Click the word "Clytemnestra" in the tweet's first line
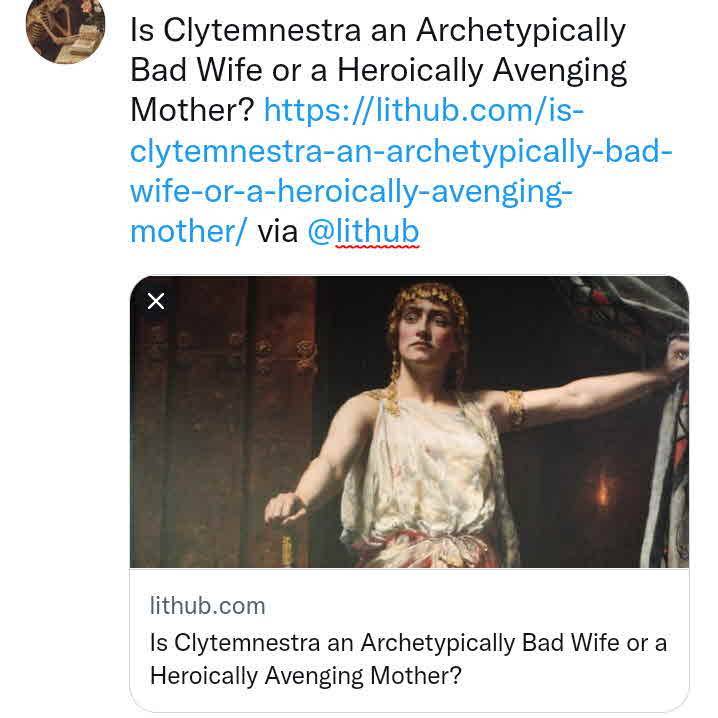The width and height of the screenshot is (718, 718). 260,31
